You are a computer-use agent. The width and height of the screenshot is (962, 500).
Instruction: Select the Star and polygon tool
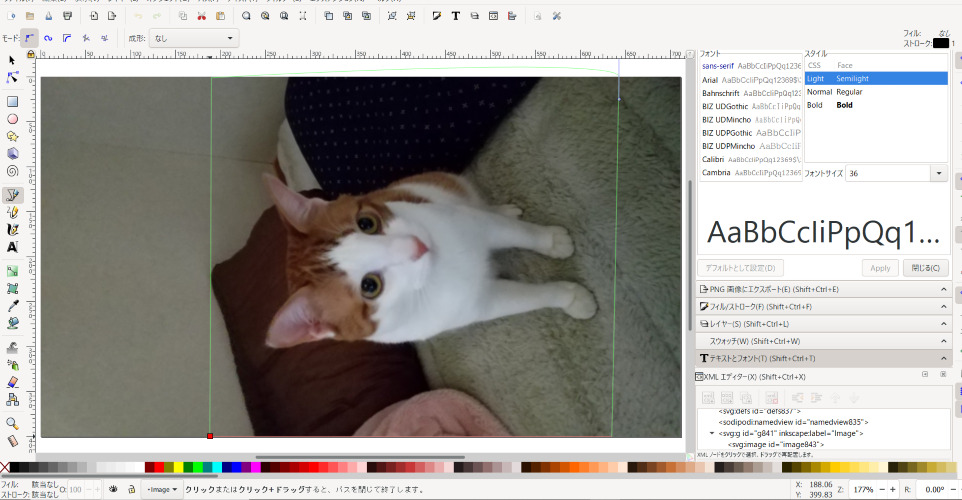pos(12,136)
